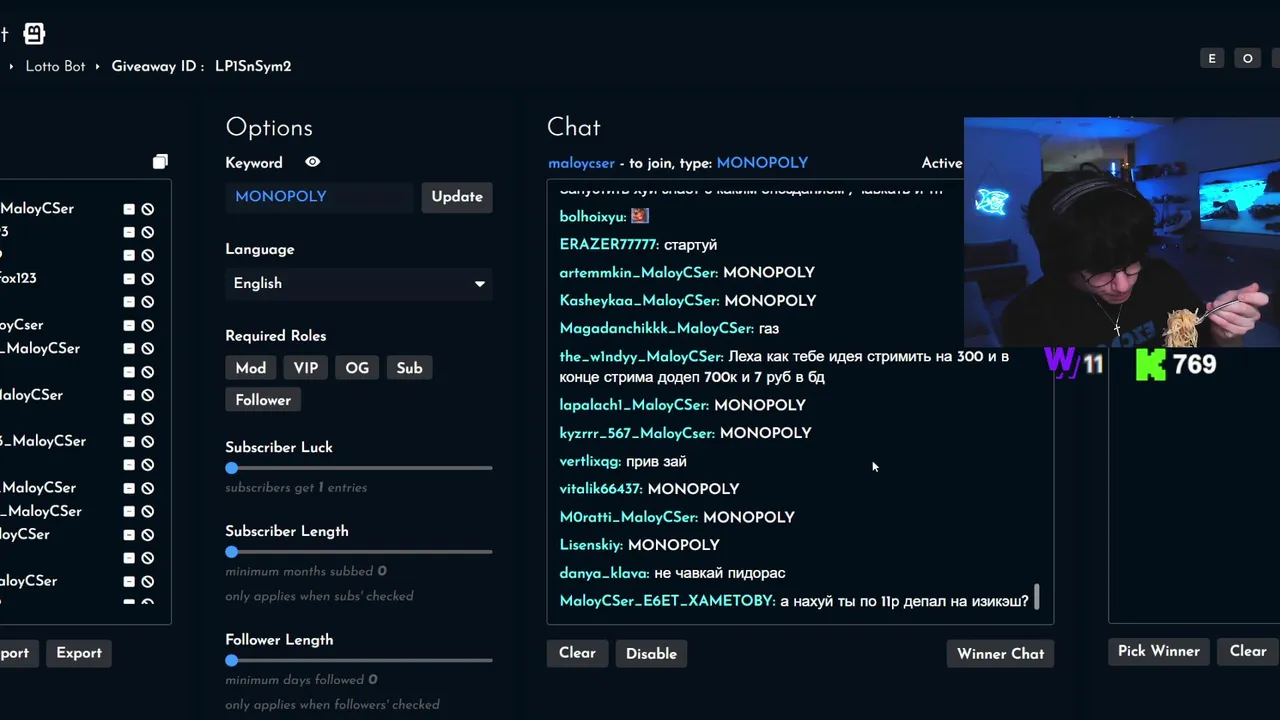Image resolution: width=1280 pixels, height=720 pixels.
Task: Click the 'minimum months subbed 0' text
Action: [306, 572]
